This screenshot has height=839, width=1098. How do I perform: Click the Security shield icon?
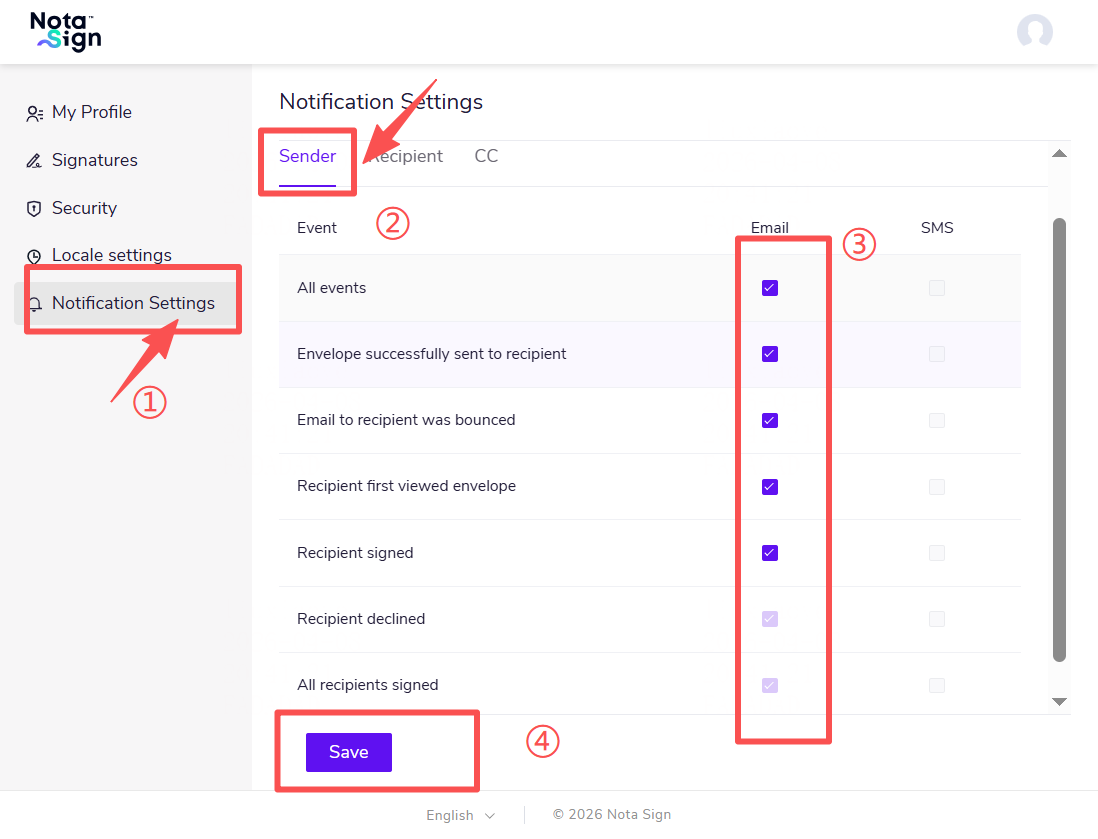tap(34, 209)
